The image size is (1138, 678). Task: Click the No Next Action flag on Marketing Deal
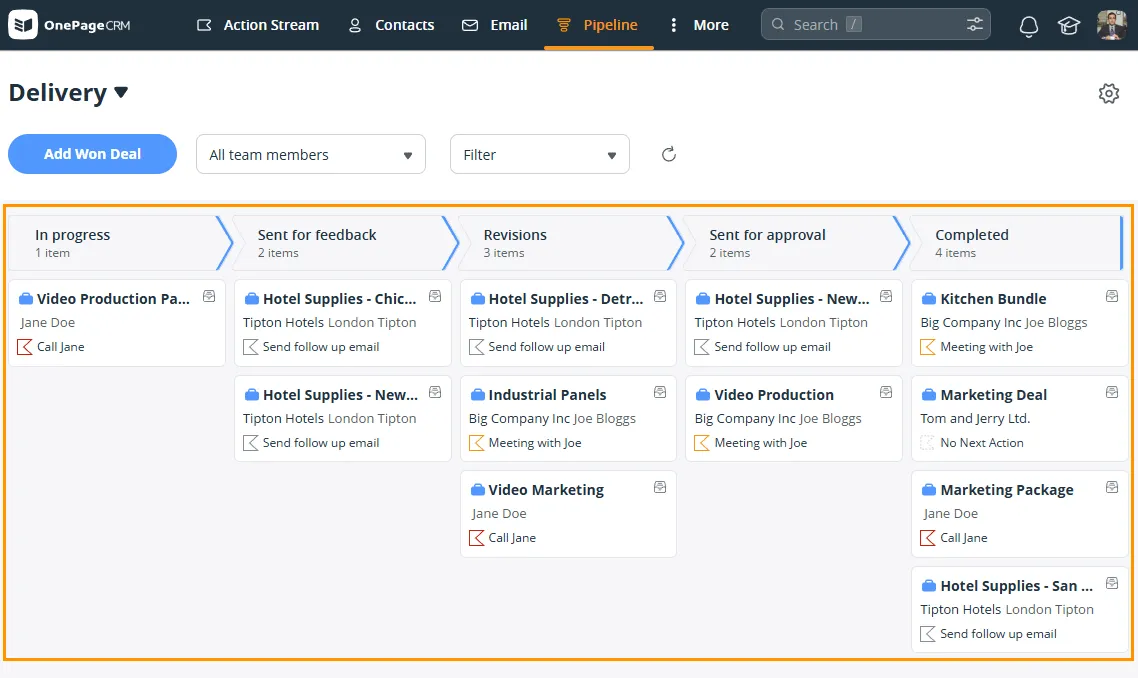928,443
